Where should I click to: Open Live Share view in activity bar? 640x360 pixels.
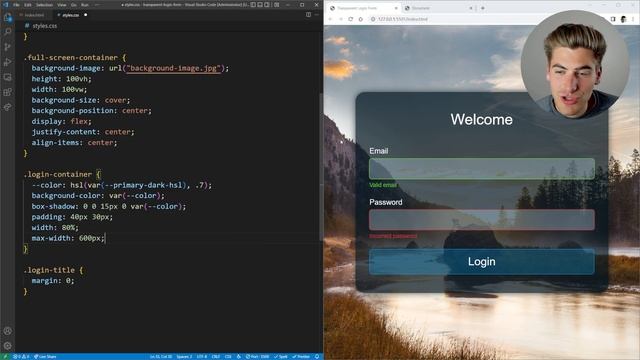pyautogui.click(x=7, y=107)
